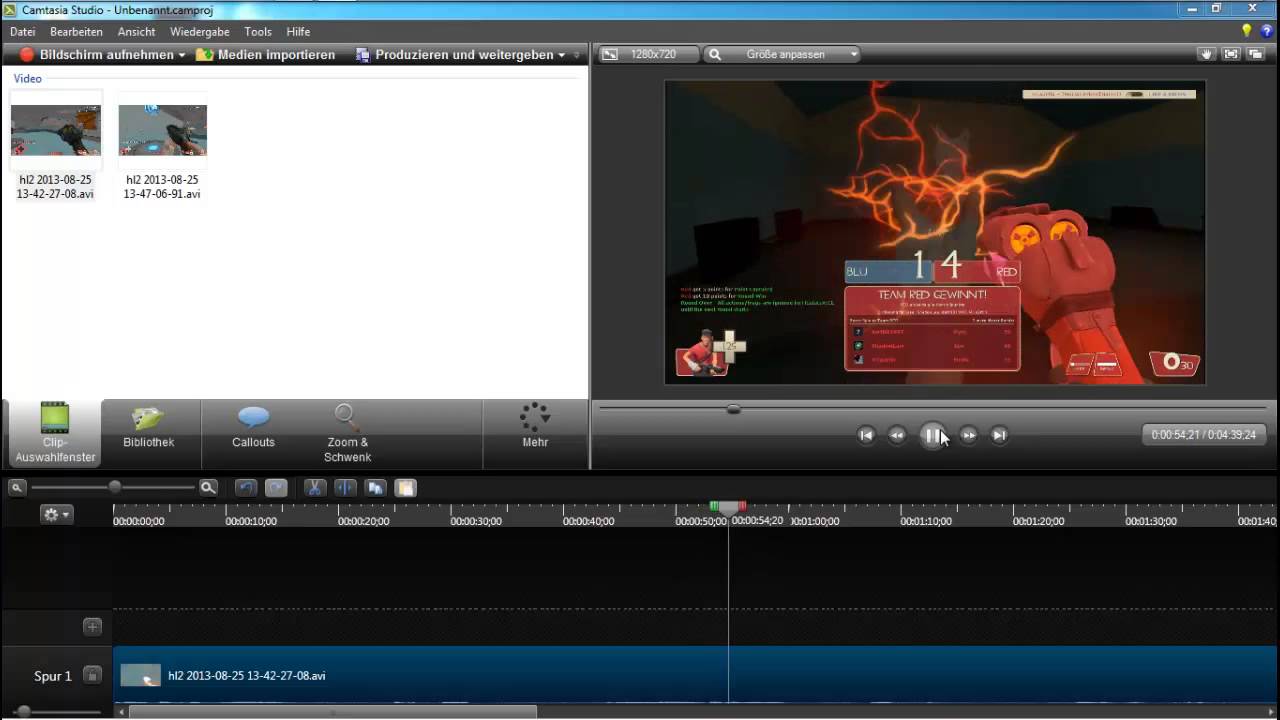
Task: Click the folder icon beside Medien importieren
Action: (x=205, y=55)
